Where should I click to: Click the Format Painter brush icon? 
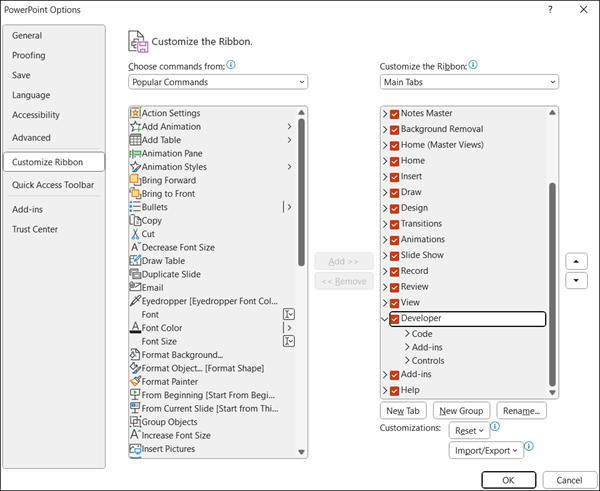[x=135, y=381]
